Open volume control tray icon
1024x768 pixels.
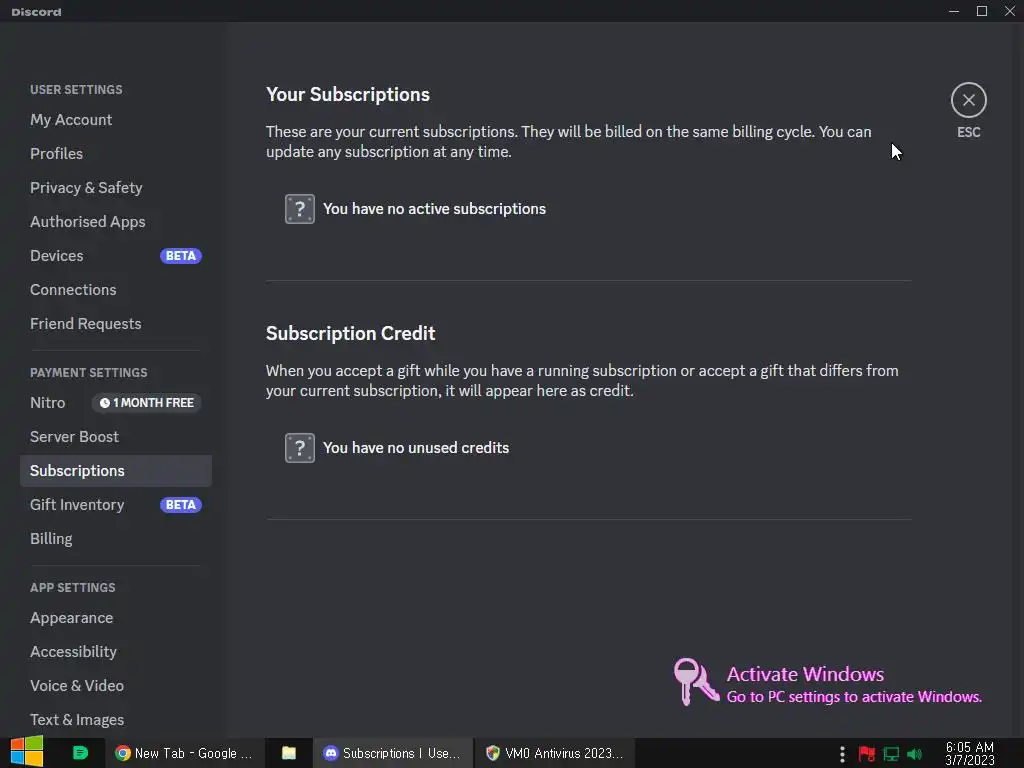coord(914,754)
